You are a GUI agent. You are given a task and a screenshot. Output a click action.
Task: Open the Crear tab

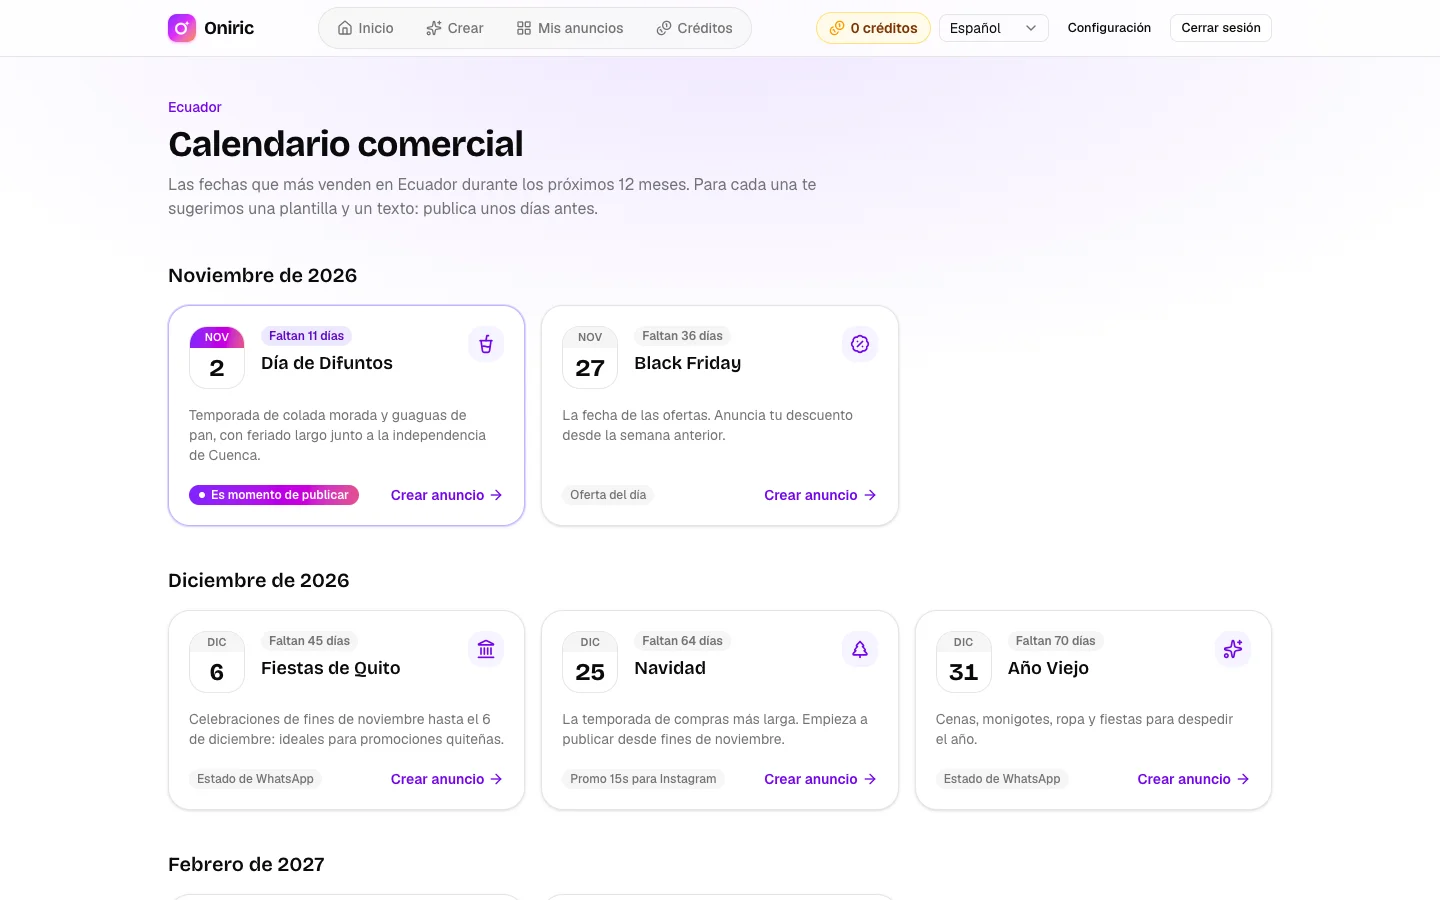tap(455, 28)
